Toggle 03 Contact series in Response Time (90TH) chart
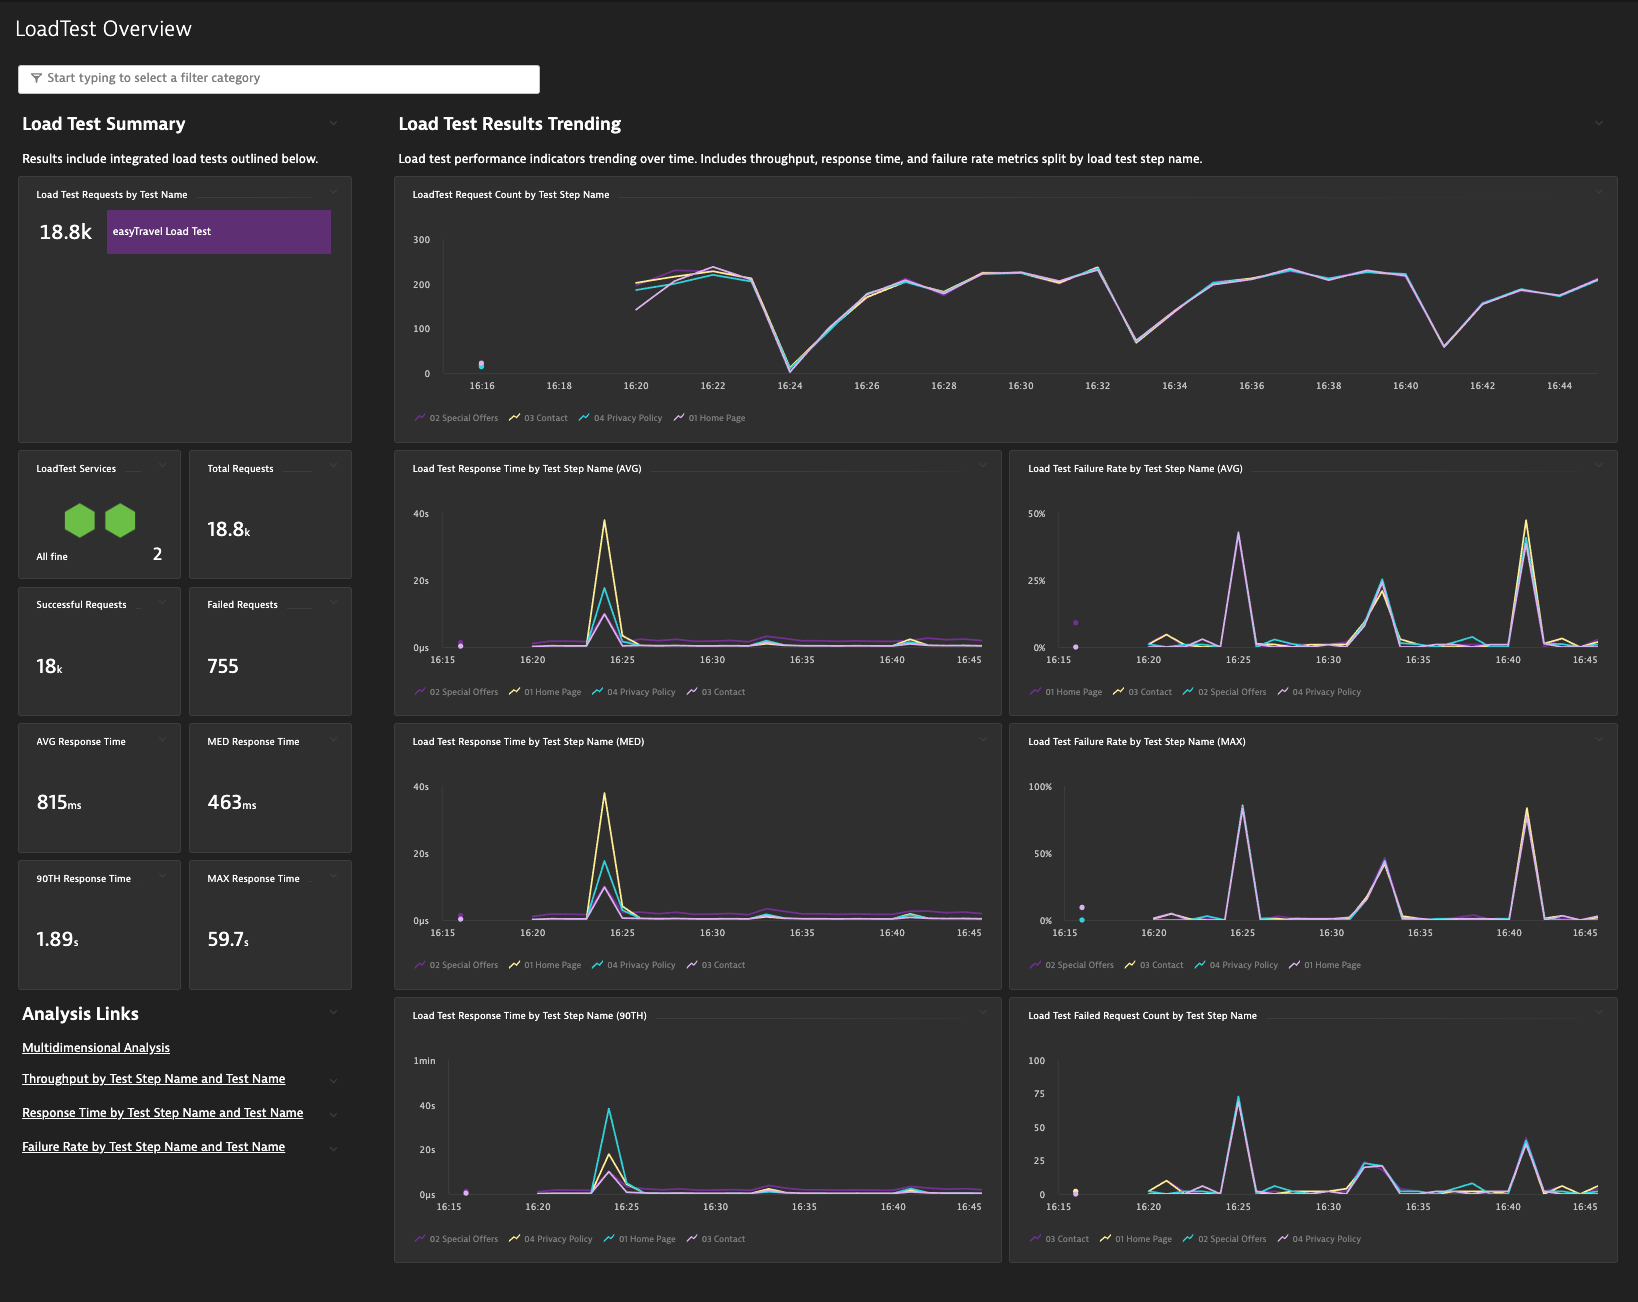 point(716,1239)
